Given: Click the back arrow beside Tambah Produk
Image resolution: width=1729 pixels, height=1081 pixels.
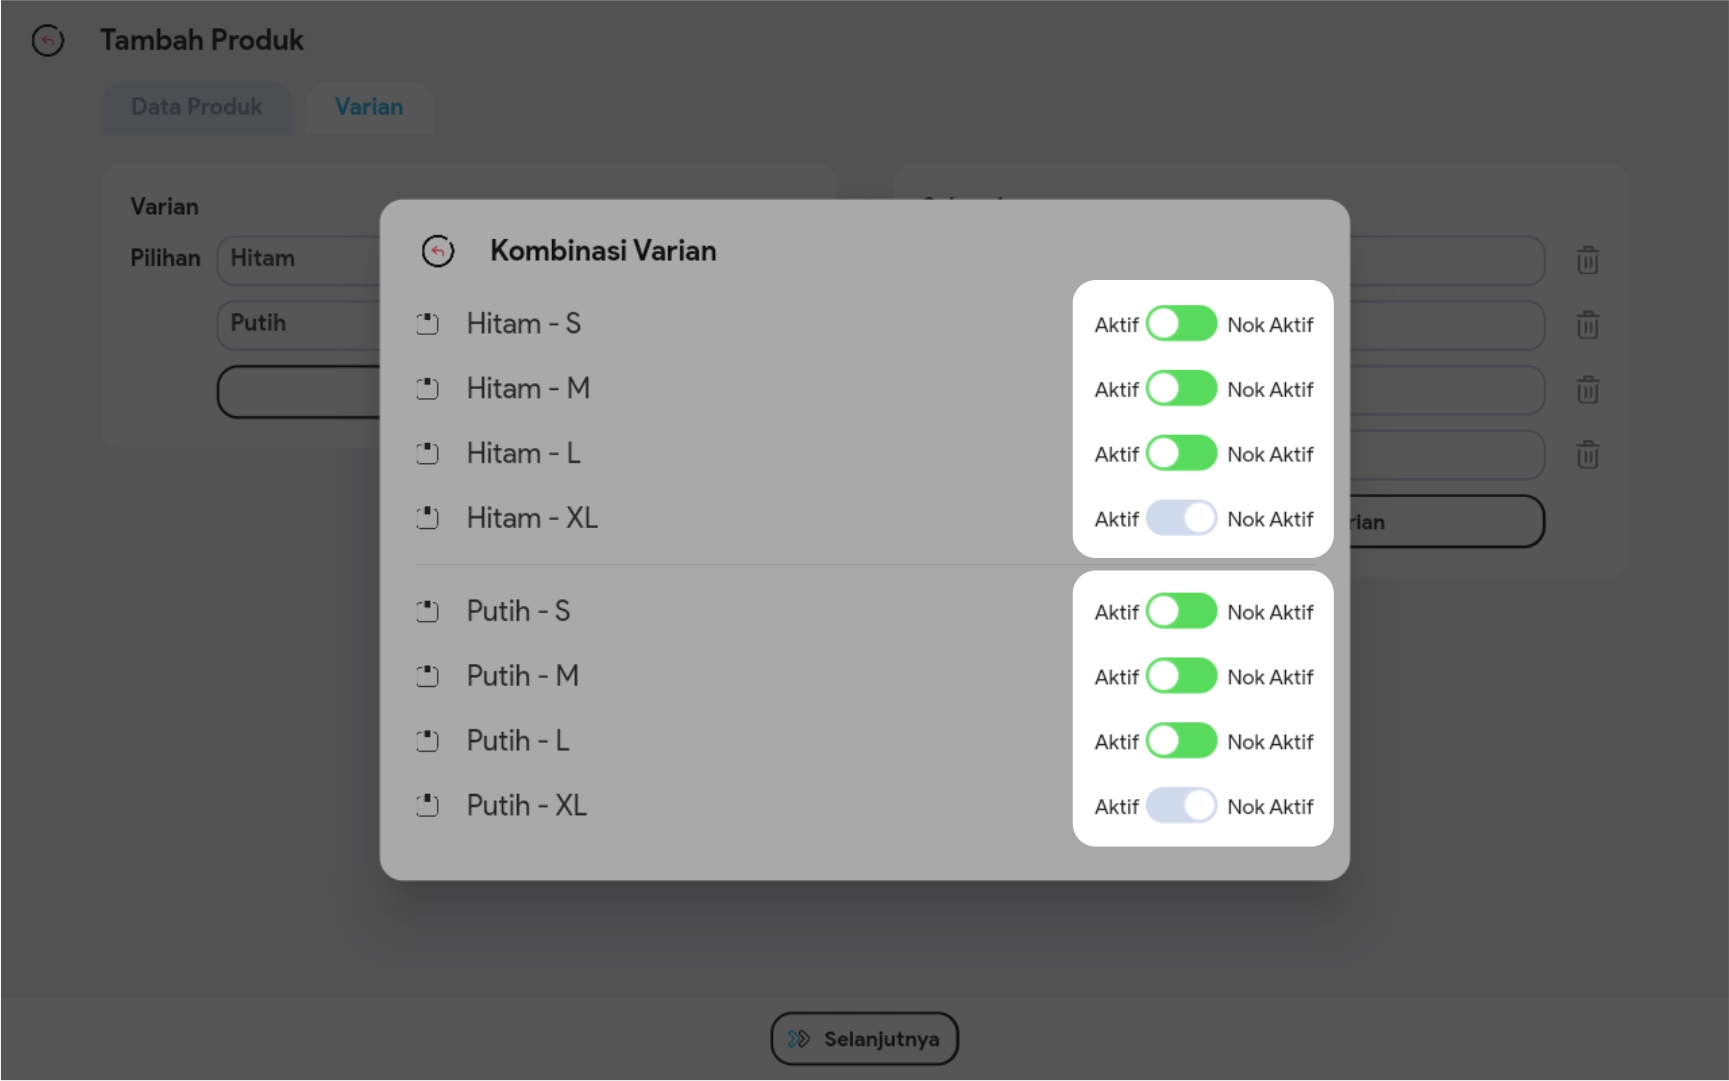Looking at the screenshot, I should tap(47, 41).
